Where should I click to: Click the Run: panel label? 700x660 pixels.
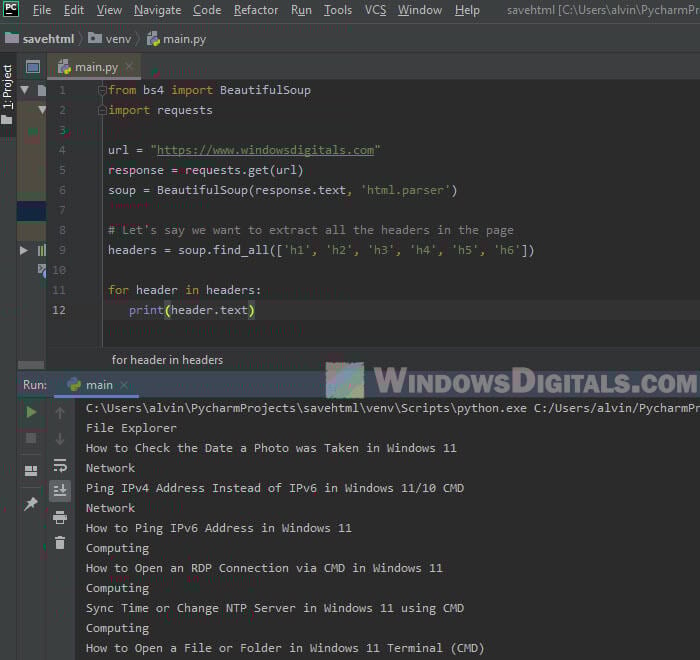[35, 385]
